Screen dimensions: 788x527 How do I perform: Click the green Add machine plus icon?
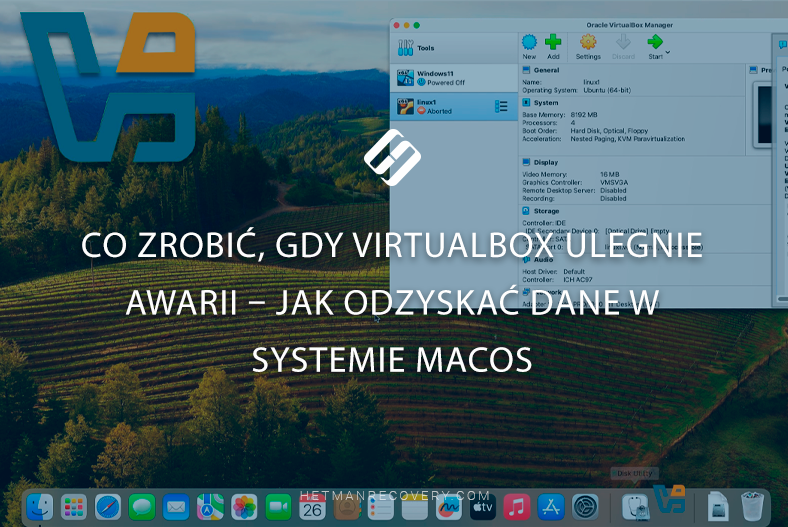click(553, 42)
